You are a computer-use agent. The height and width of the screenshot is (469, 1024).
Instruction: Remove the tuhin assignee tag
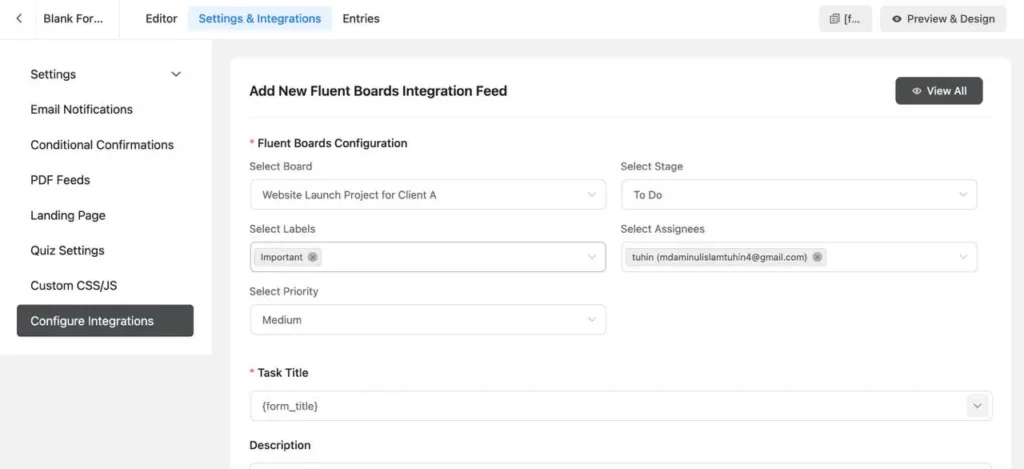pyautogui.click(x=817, y=257)
